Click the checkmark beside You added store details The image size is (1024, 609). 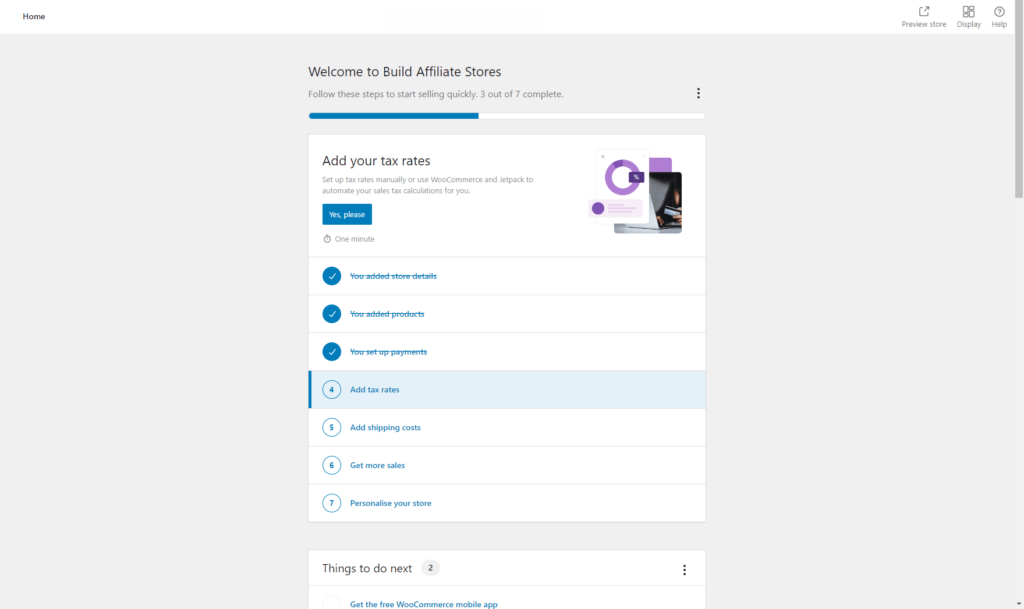[x=331, y=275]
